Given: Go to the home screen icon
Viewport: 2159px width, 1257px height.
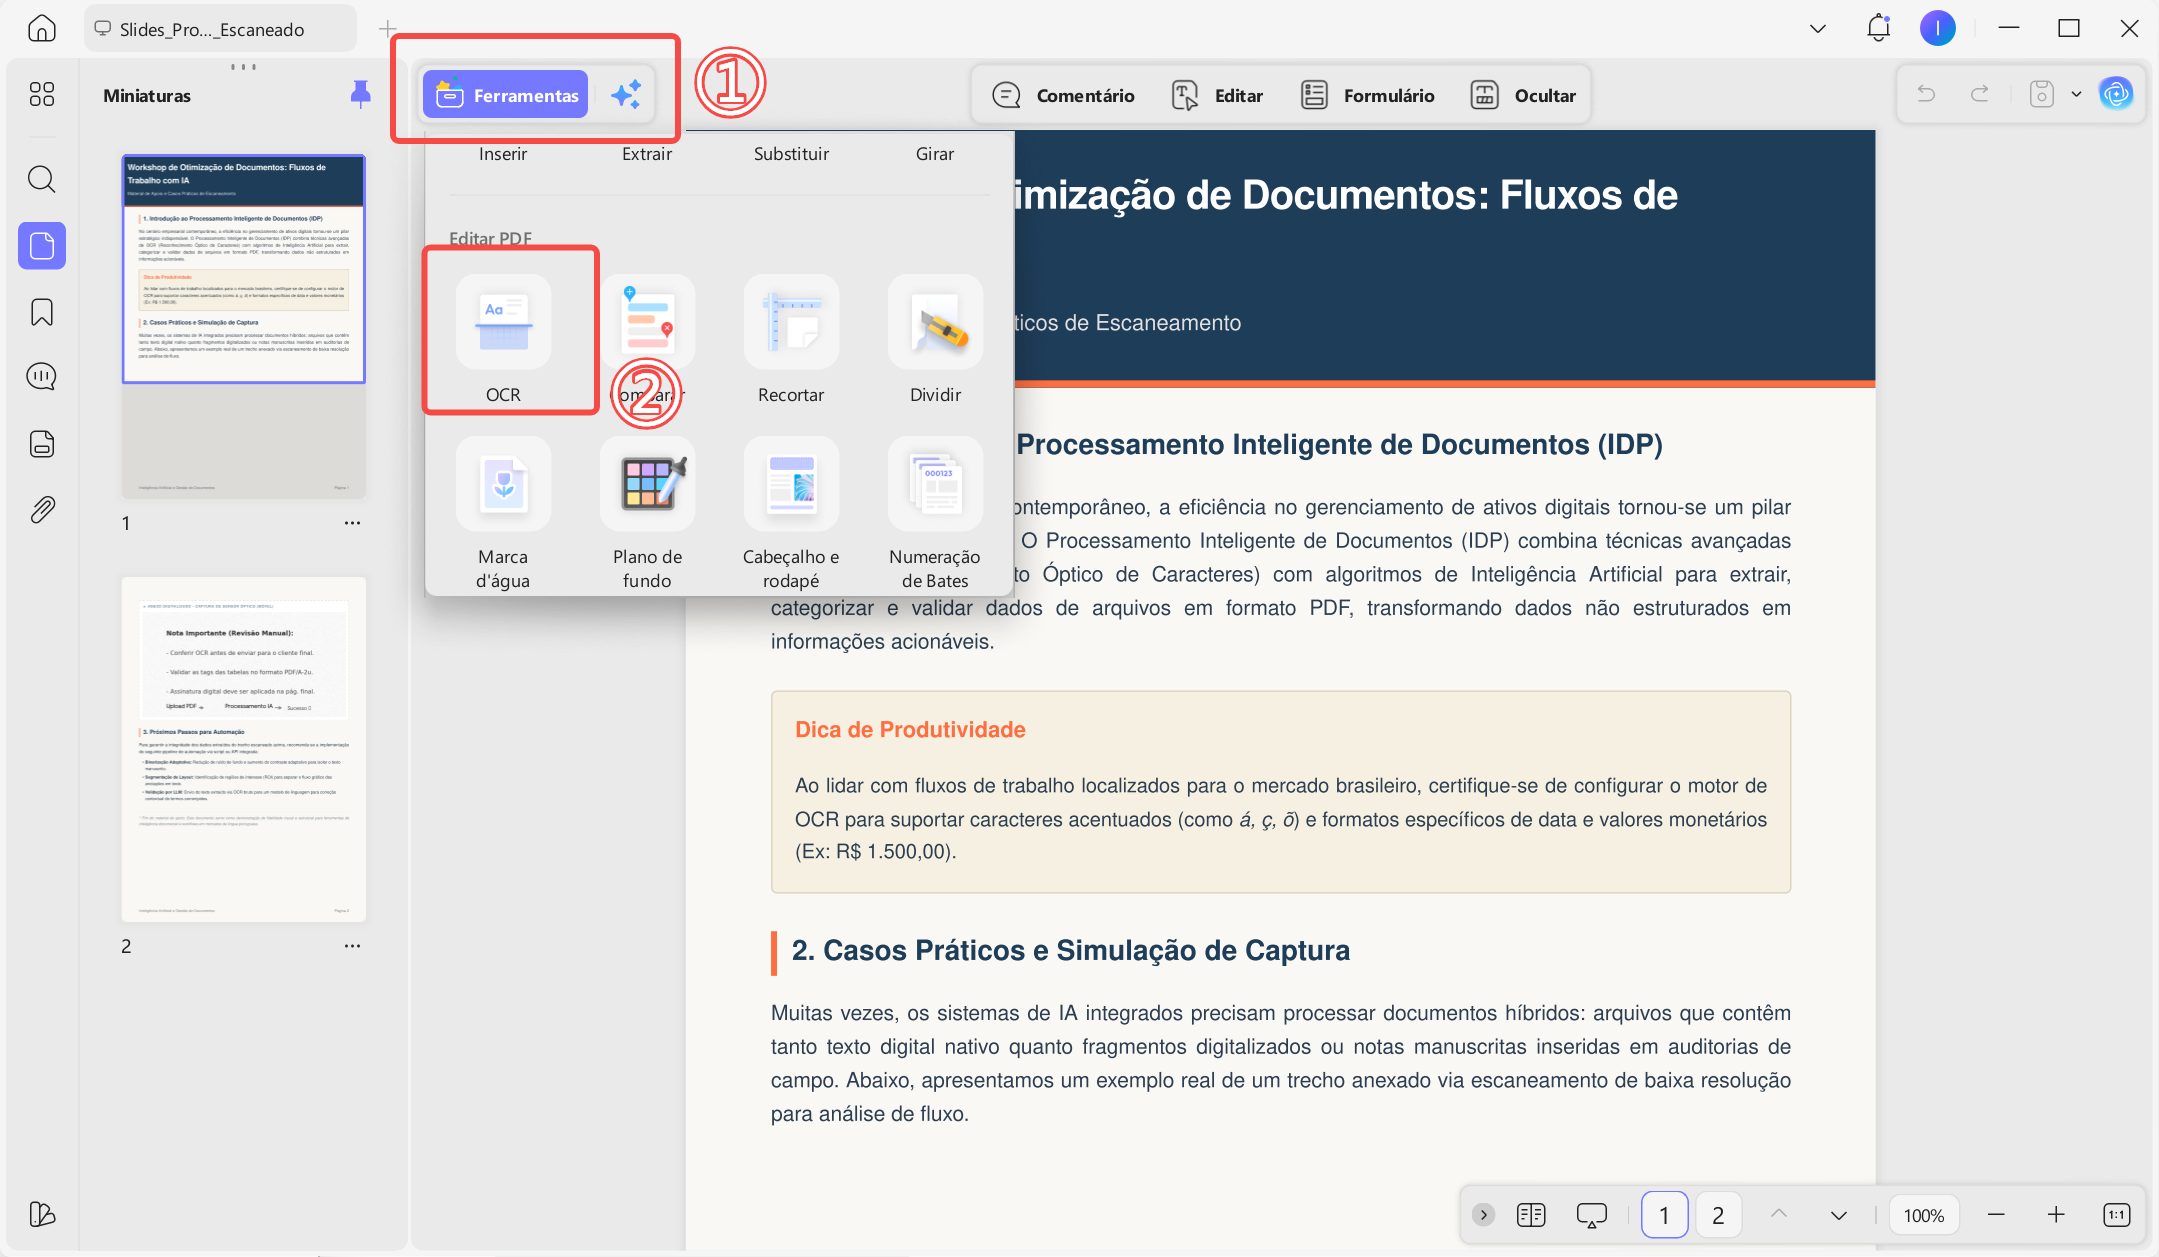Looking at the screenshot, I should pos(42,28).
